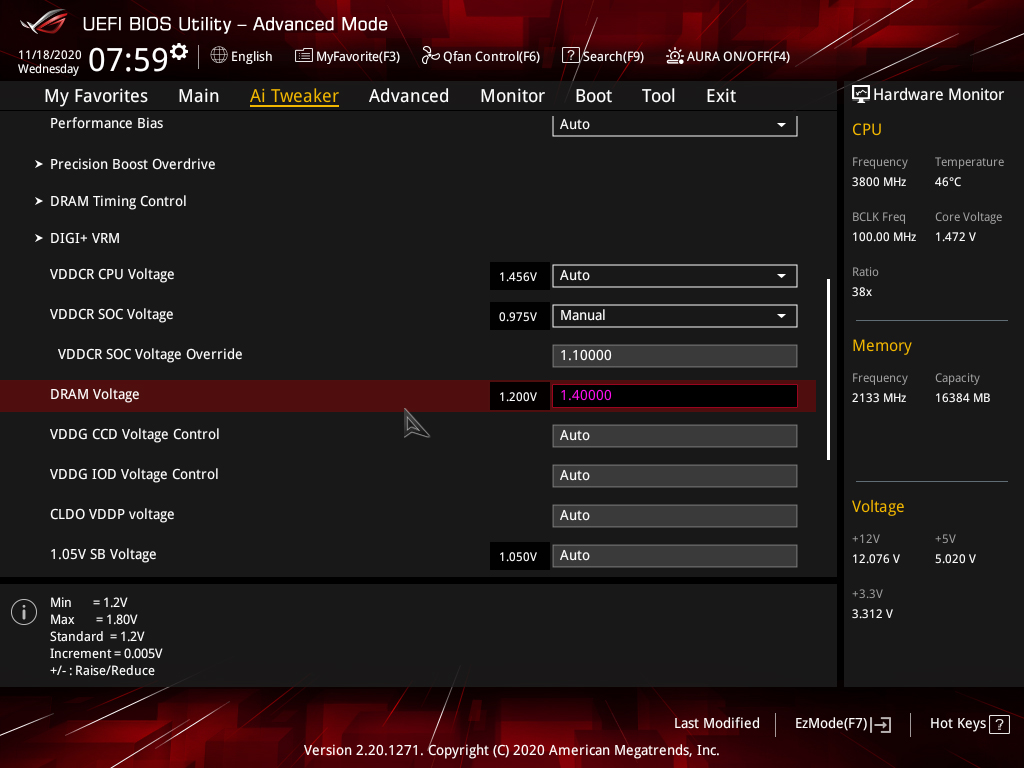Click the settings list scrollbar
1024x768 pixels.
coord(828,370)
